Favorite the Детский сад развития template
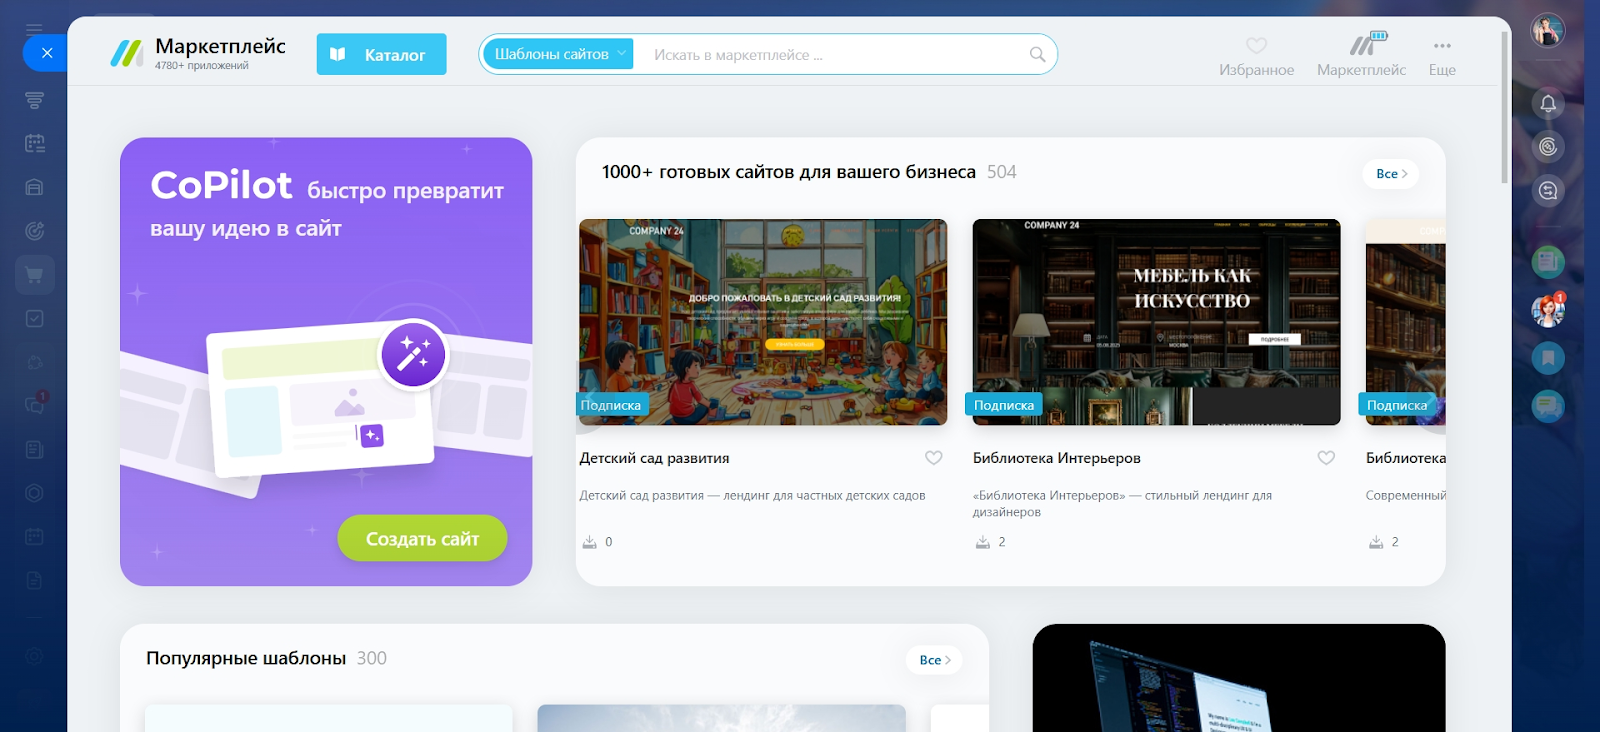1600x732 pixels. (933, 458)
